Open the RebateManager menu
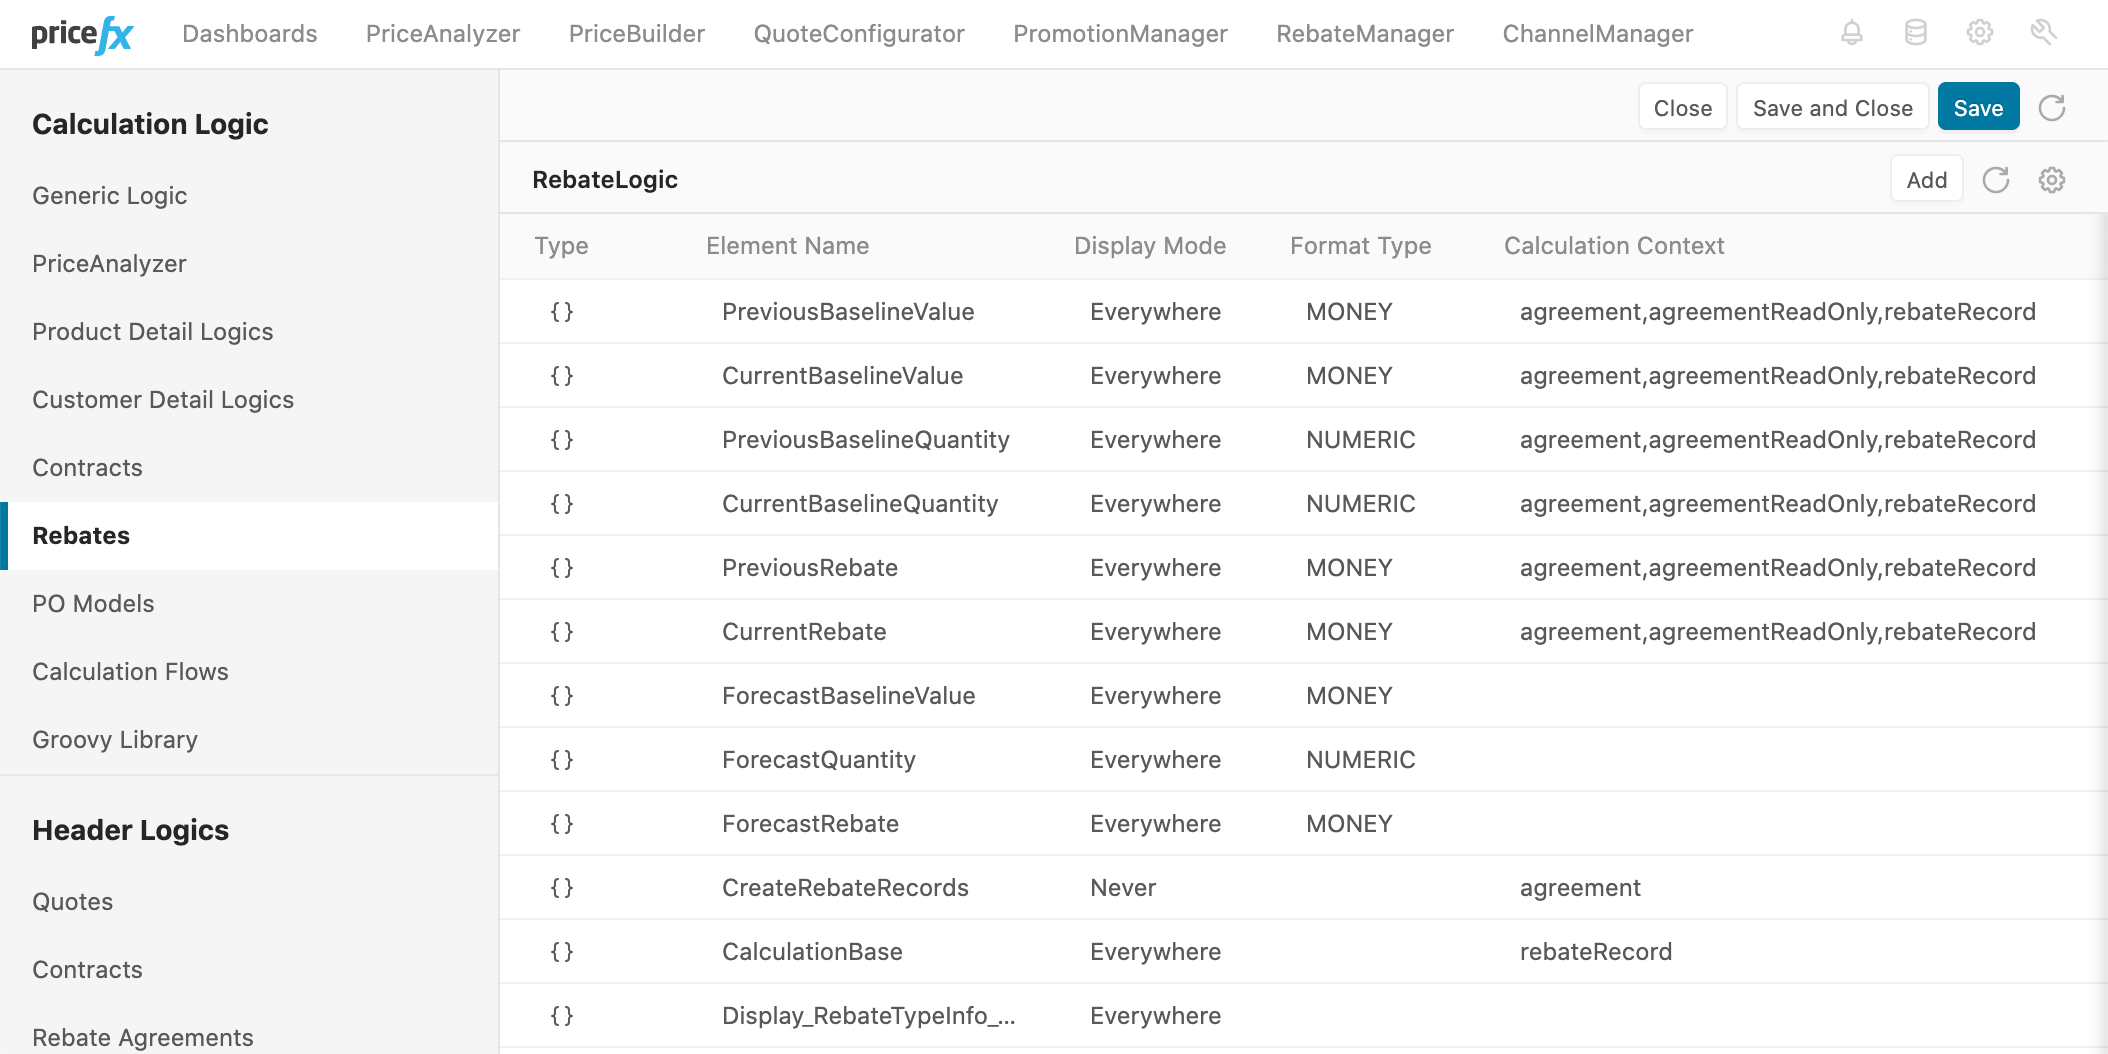The height and width of the screenshot is (1054, 2108). pyautogui.click(x=1364, y=33)
